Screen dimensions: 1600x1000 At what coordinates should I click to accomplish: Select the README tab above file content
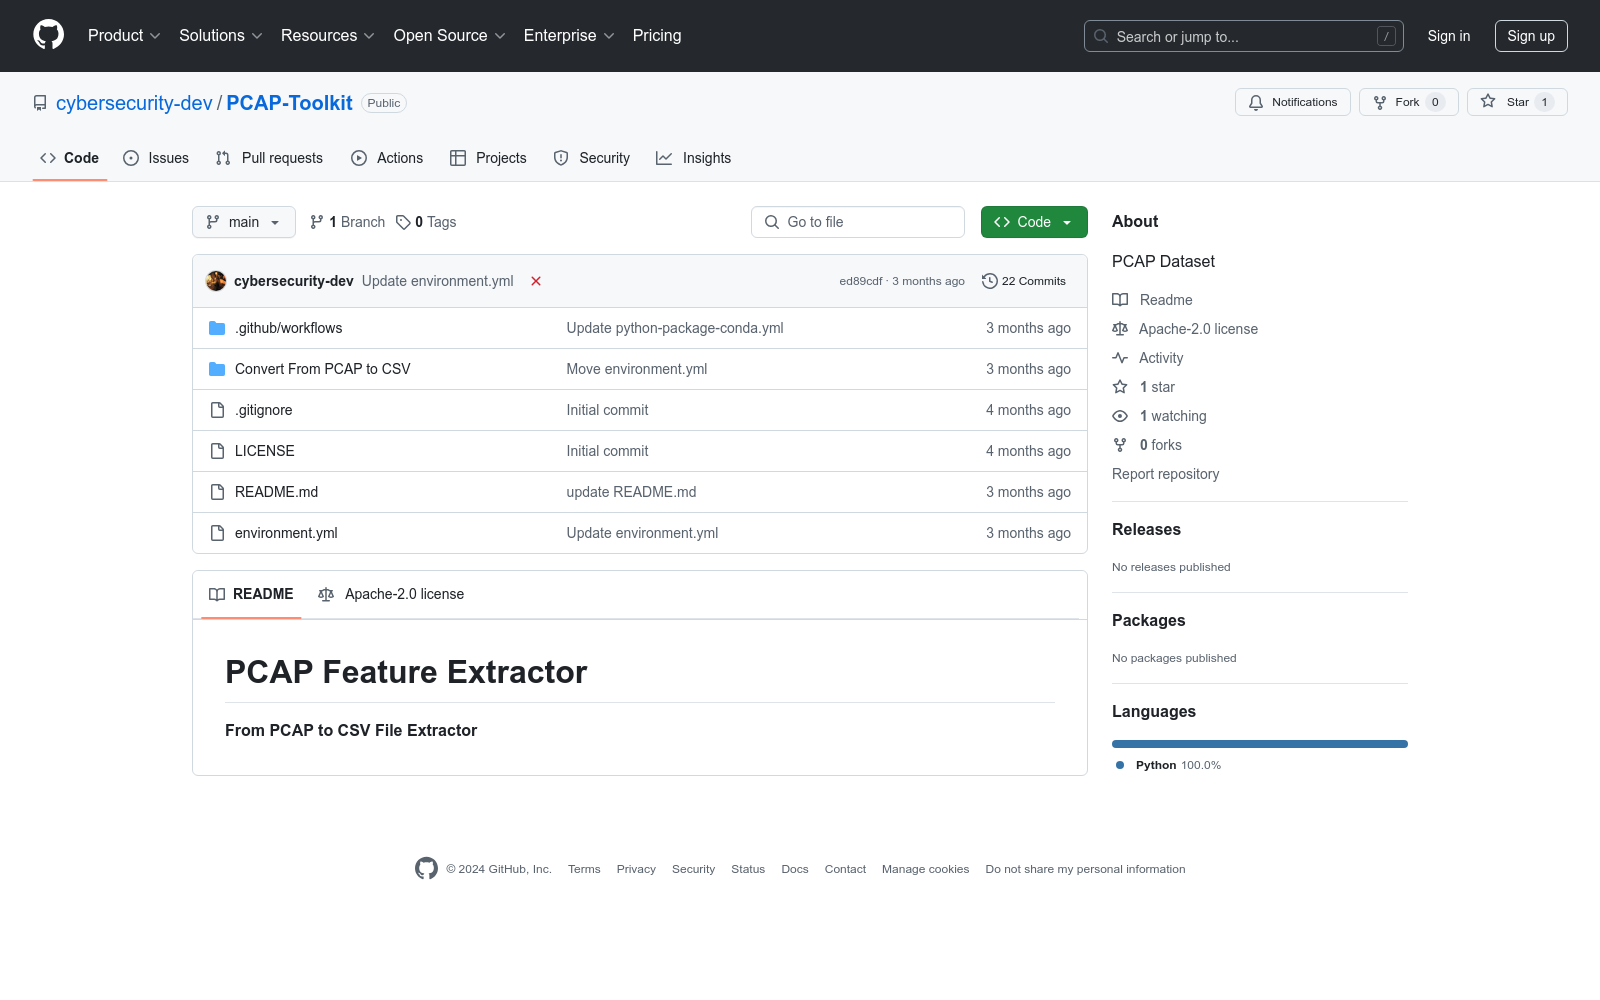point(251,594)
